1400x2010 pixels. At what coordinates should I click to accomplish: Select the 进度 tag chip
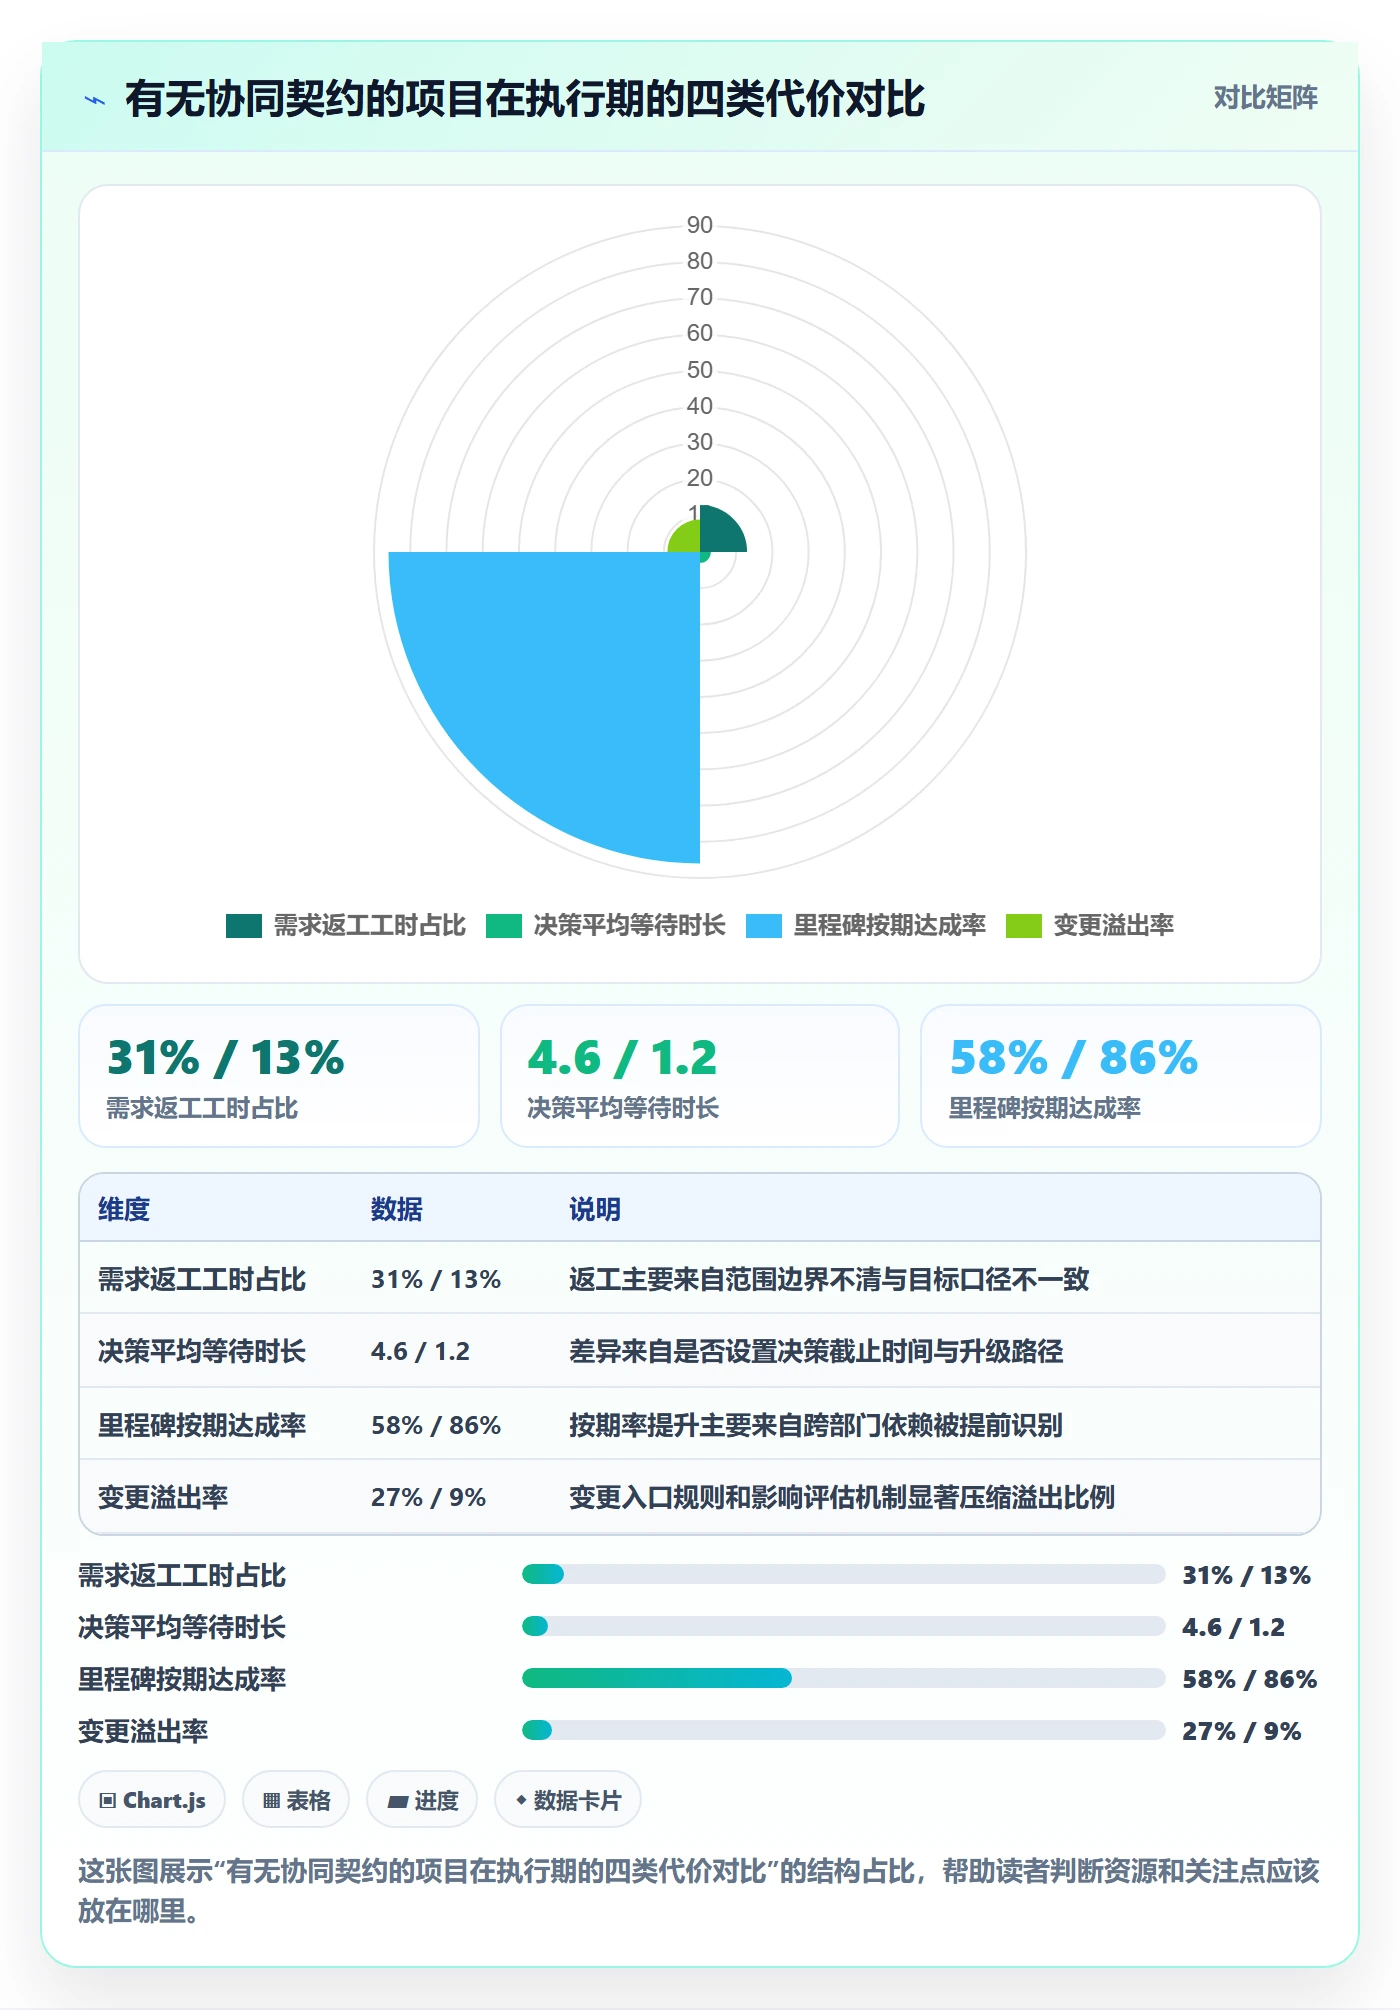(x=422, y=1800)
